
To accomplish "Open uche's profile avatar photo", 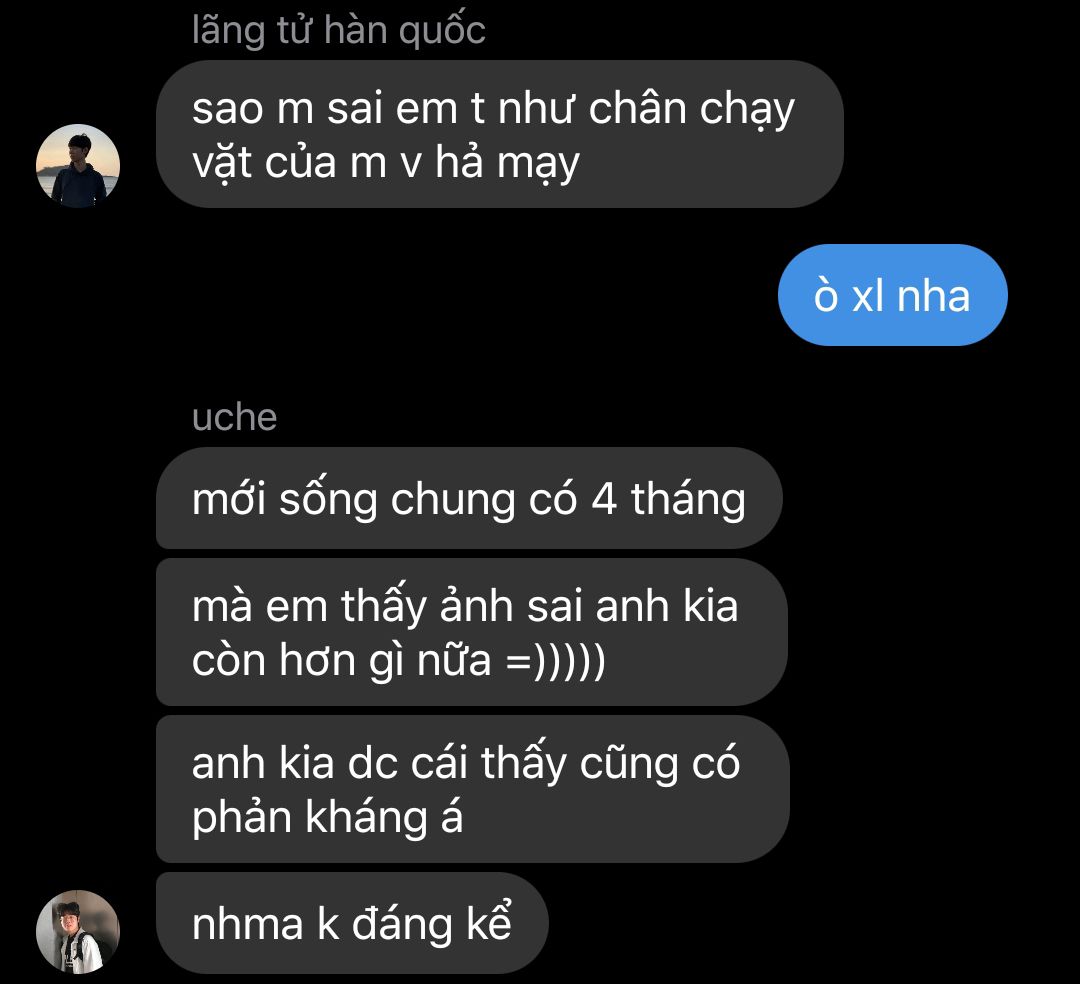I will click(x=78, y=932).
